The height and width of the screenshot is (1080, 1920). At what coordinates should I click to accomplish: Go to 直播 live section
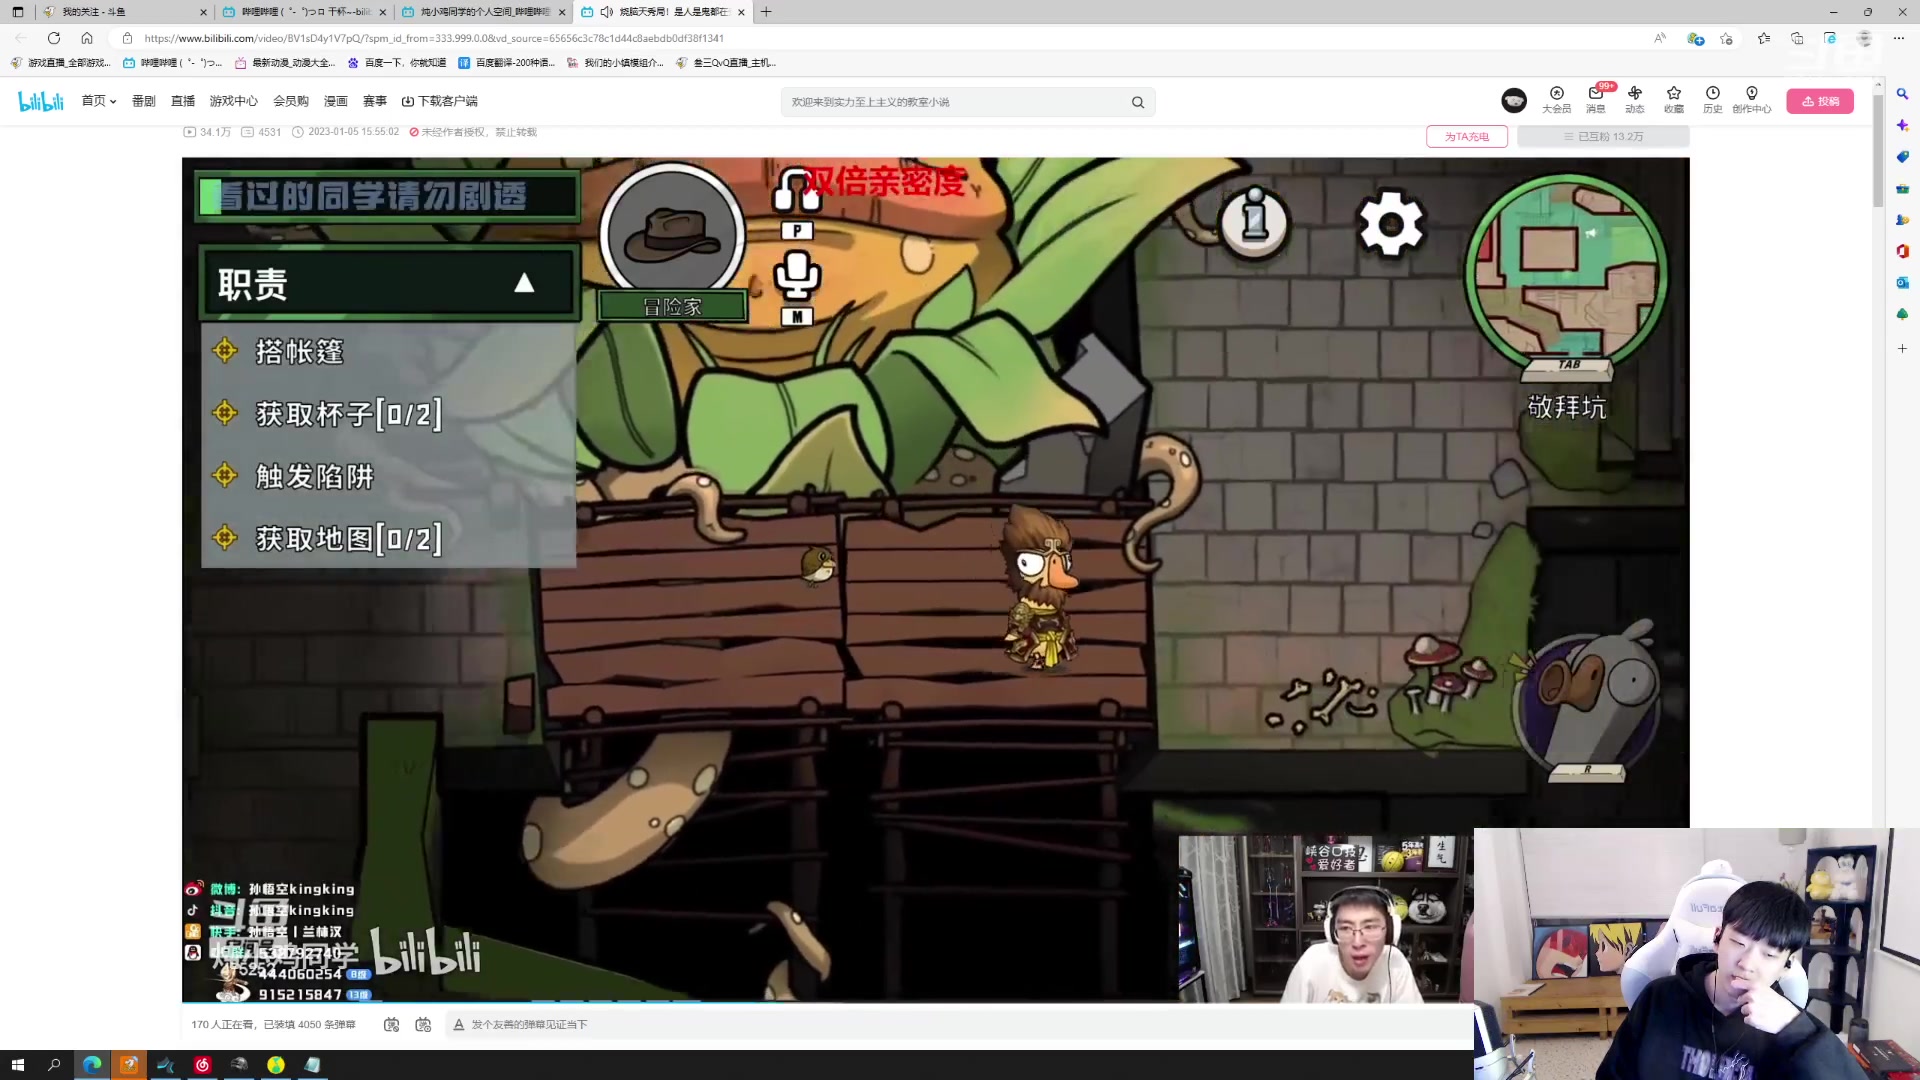click(183, 101)
